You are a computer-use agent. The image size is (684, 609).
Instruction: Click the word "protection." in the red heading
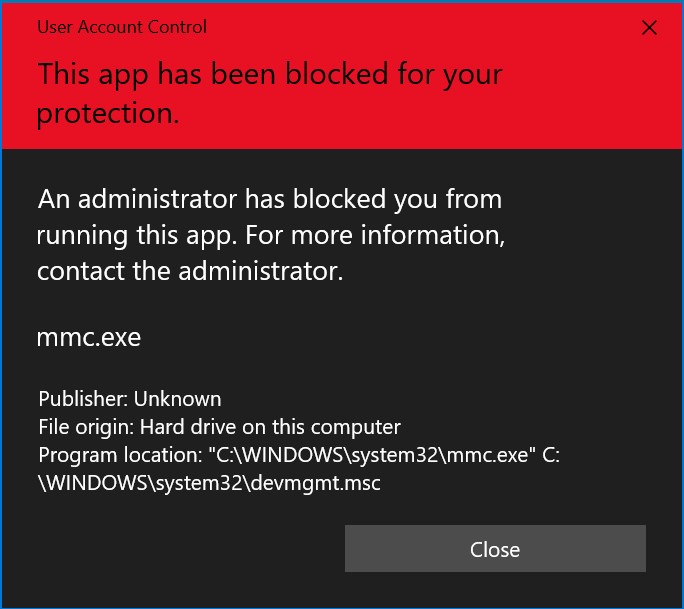coord(108,113)
